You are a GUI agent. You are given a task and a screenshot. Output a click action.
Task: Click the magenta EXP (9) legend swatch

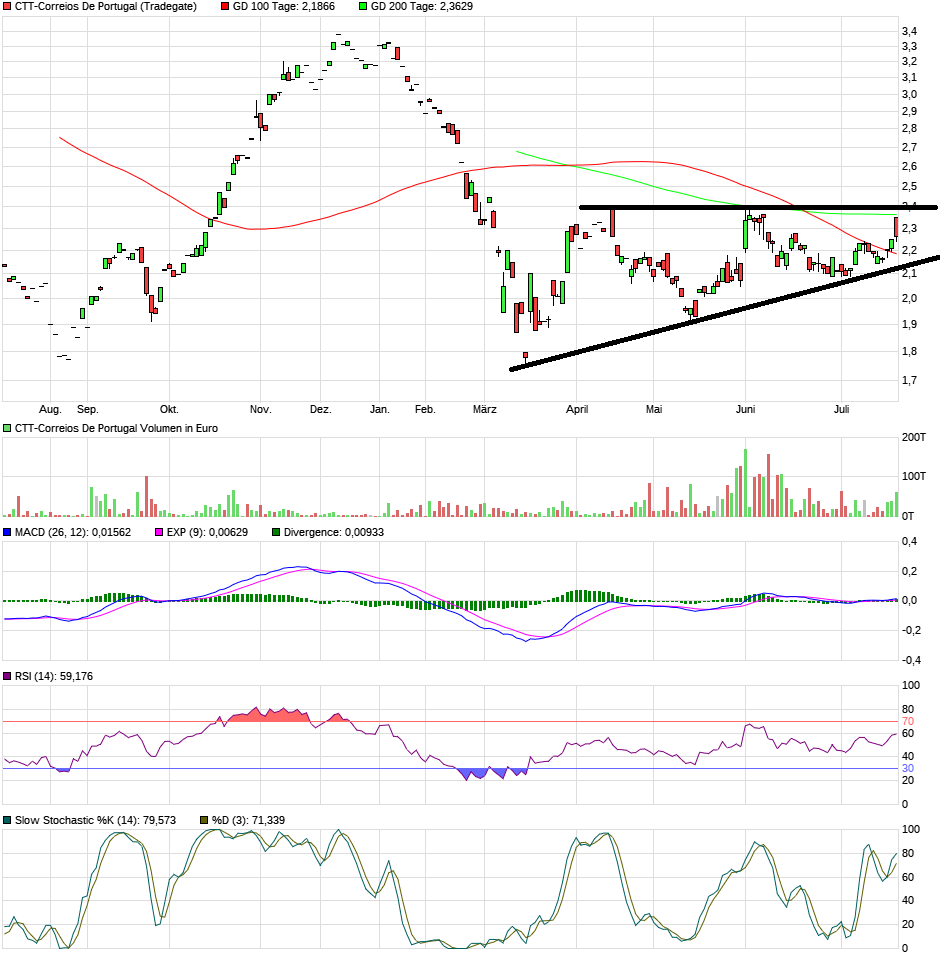(x=158, y=532)
